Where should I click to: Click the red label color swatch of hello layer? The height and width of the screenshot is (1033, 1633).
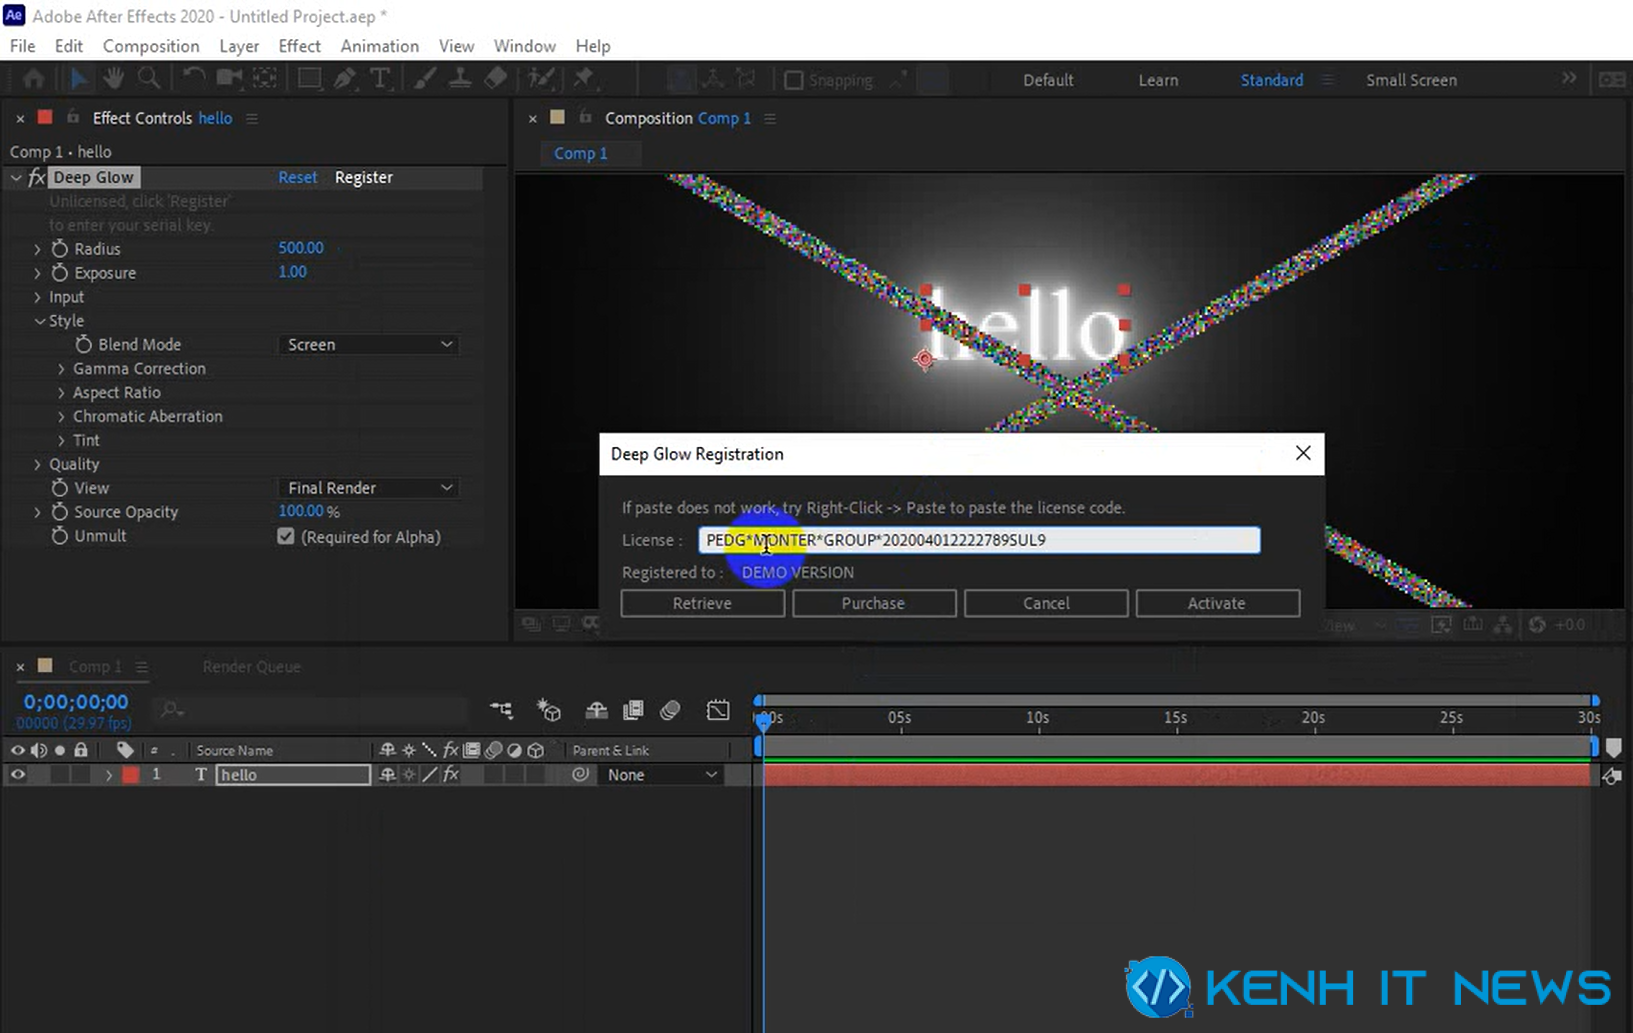coord(131,775)
